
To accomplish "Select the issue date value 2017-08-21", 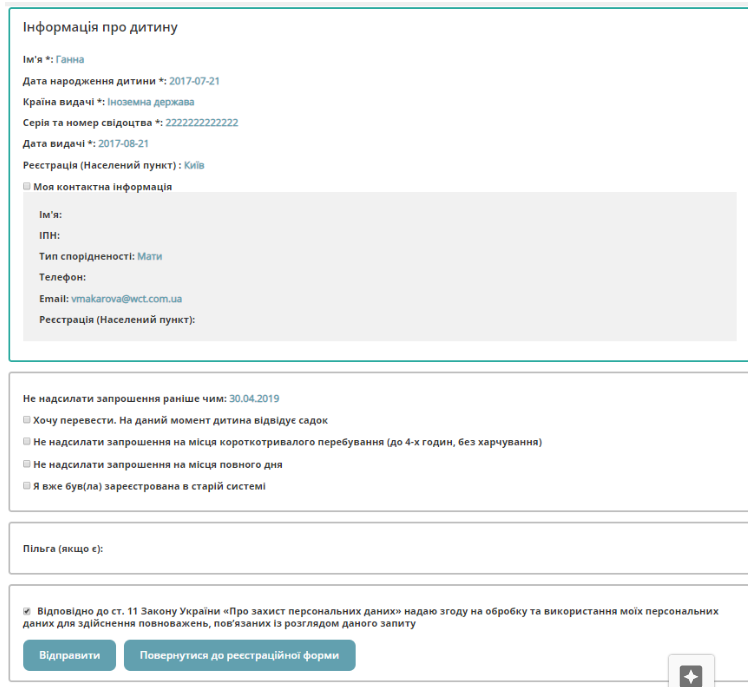I will [123, 144].
